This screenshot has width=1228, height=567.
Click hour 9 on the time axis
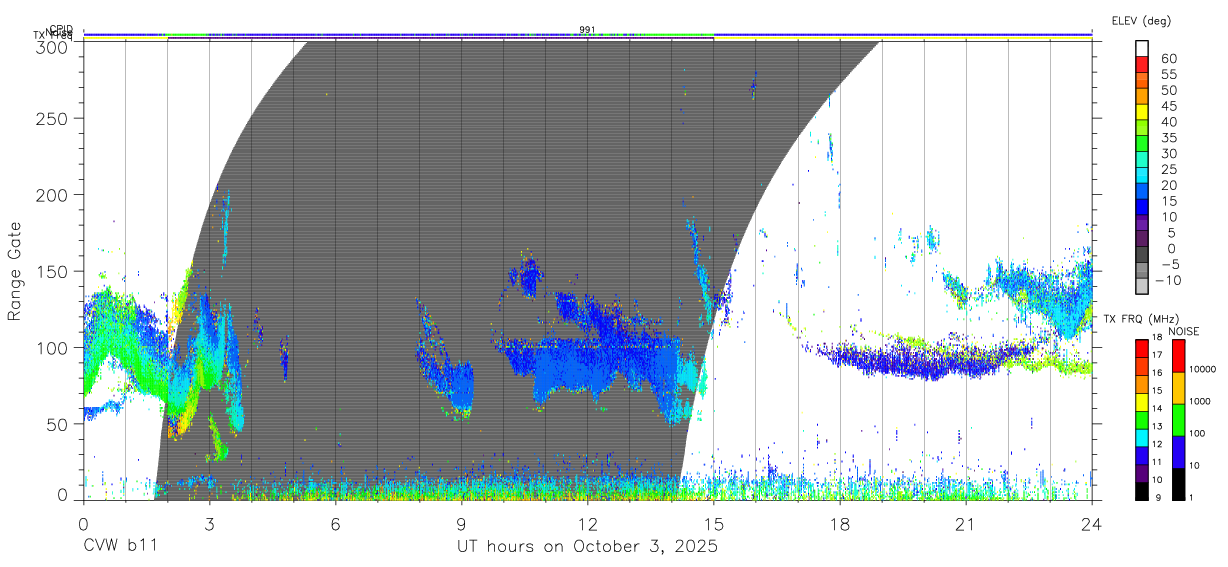pos(461,523)
